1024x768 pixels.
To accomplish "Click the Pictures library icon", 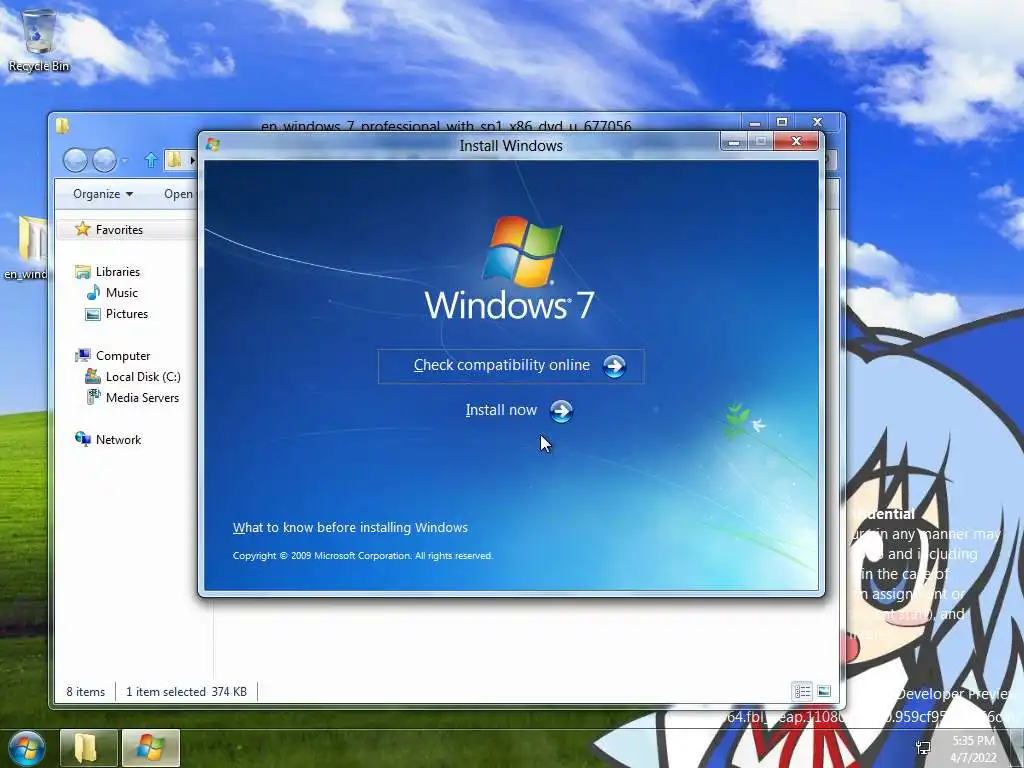I will coord(93,314).
